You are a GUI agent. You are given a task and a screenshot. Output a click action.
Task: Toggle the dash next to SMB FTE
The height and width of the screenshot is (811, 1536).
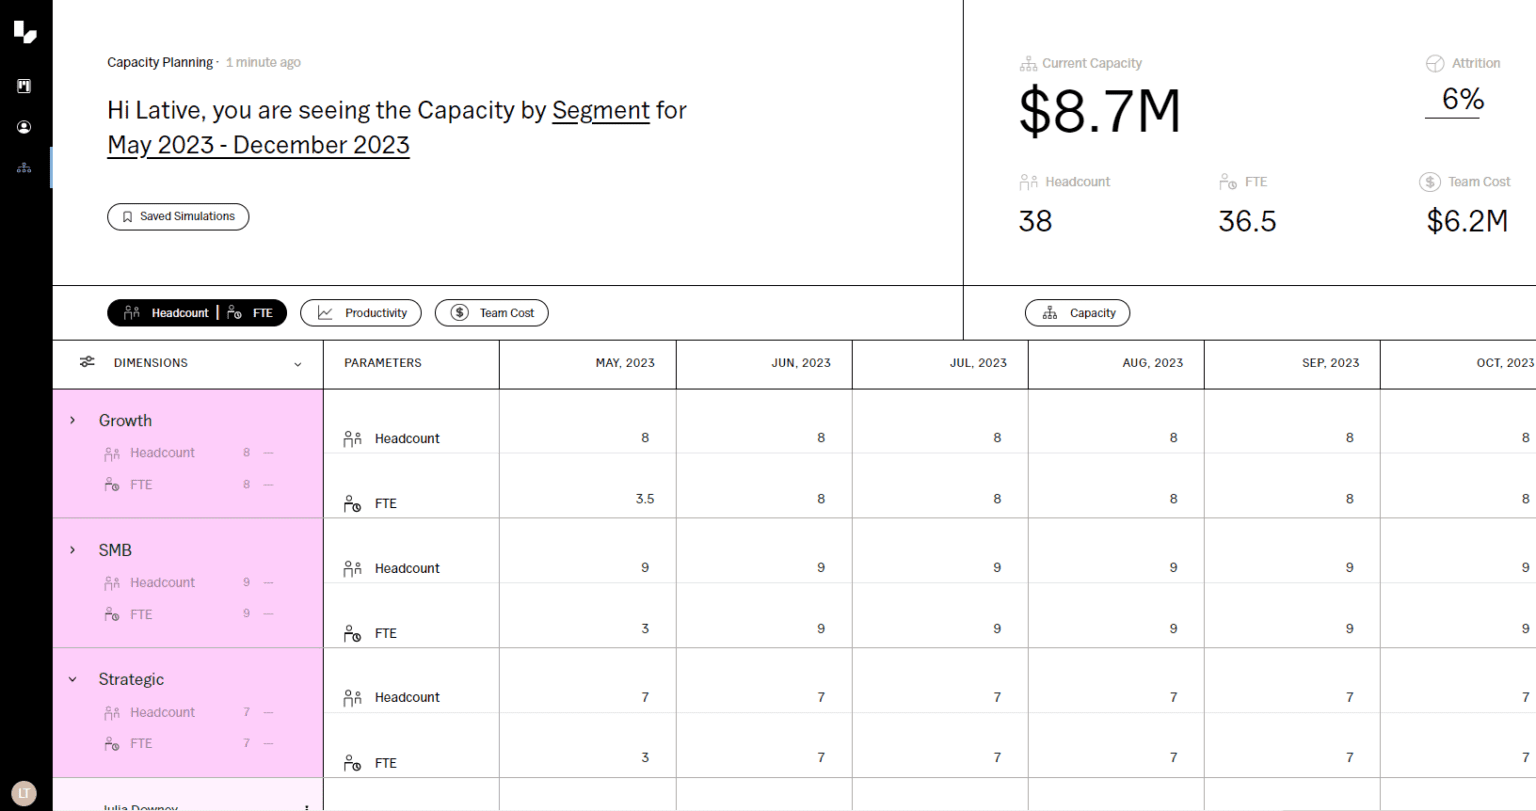pos(268,614)
